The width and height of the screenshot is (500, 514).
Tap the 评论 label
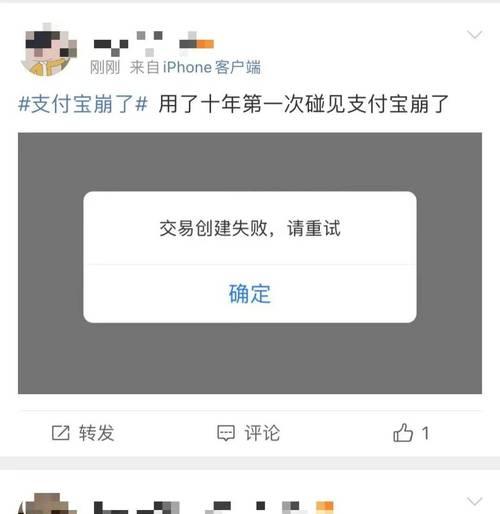[x=262, y=433]
